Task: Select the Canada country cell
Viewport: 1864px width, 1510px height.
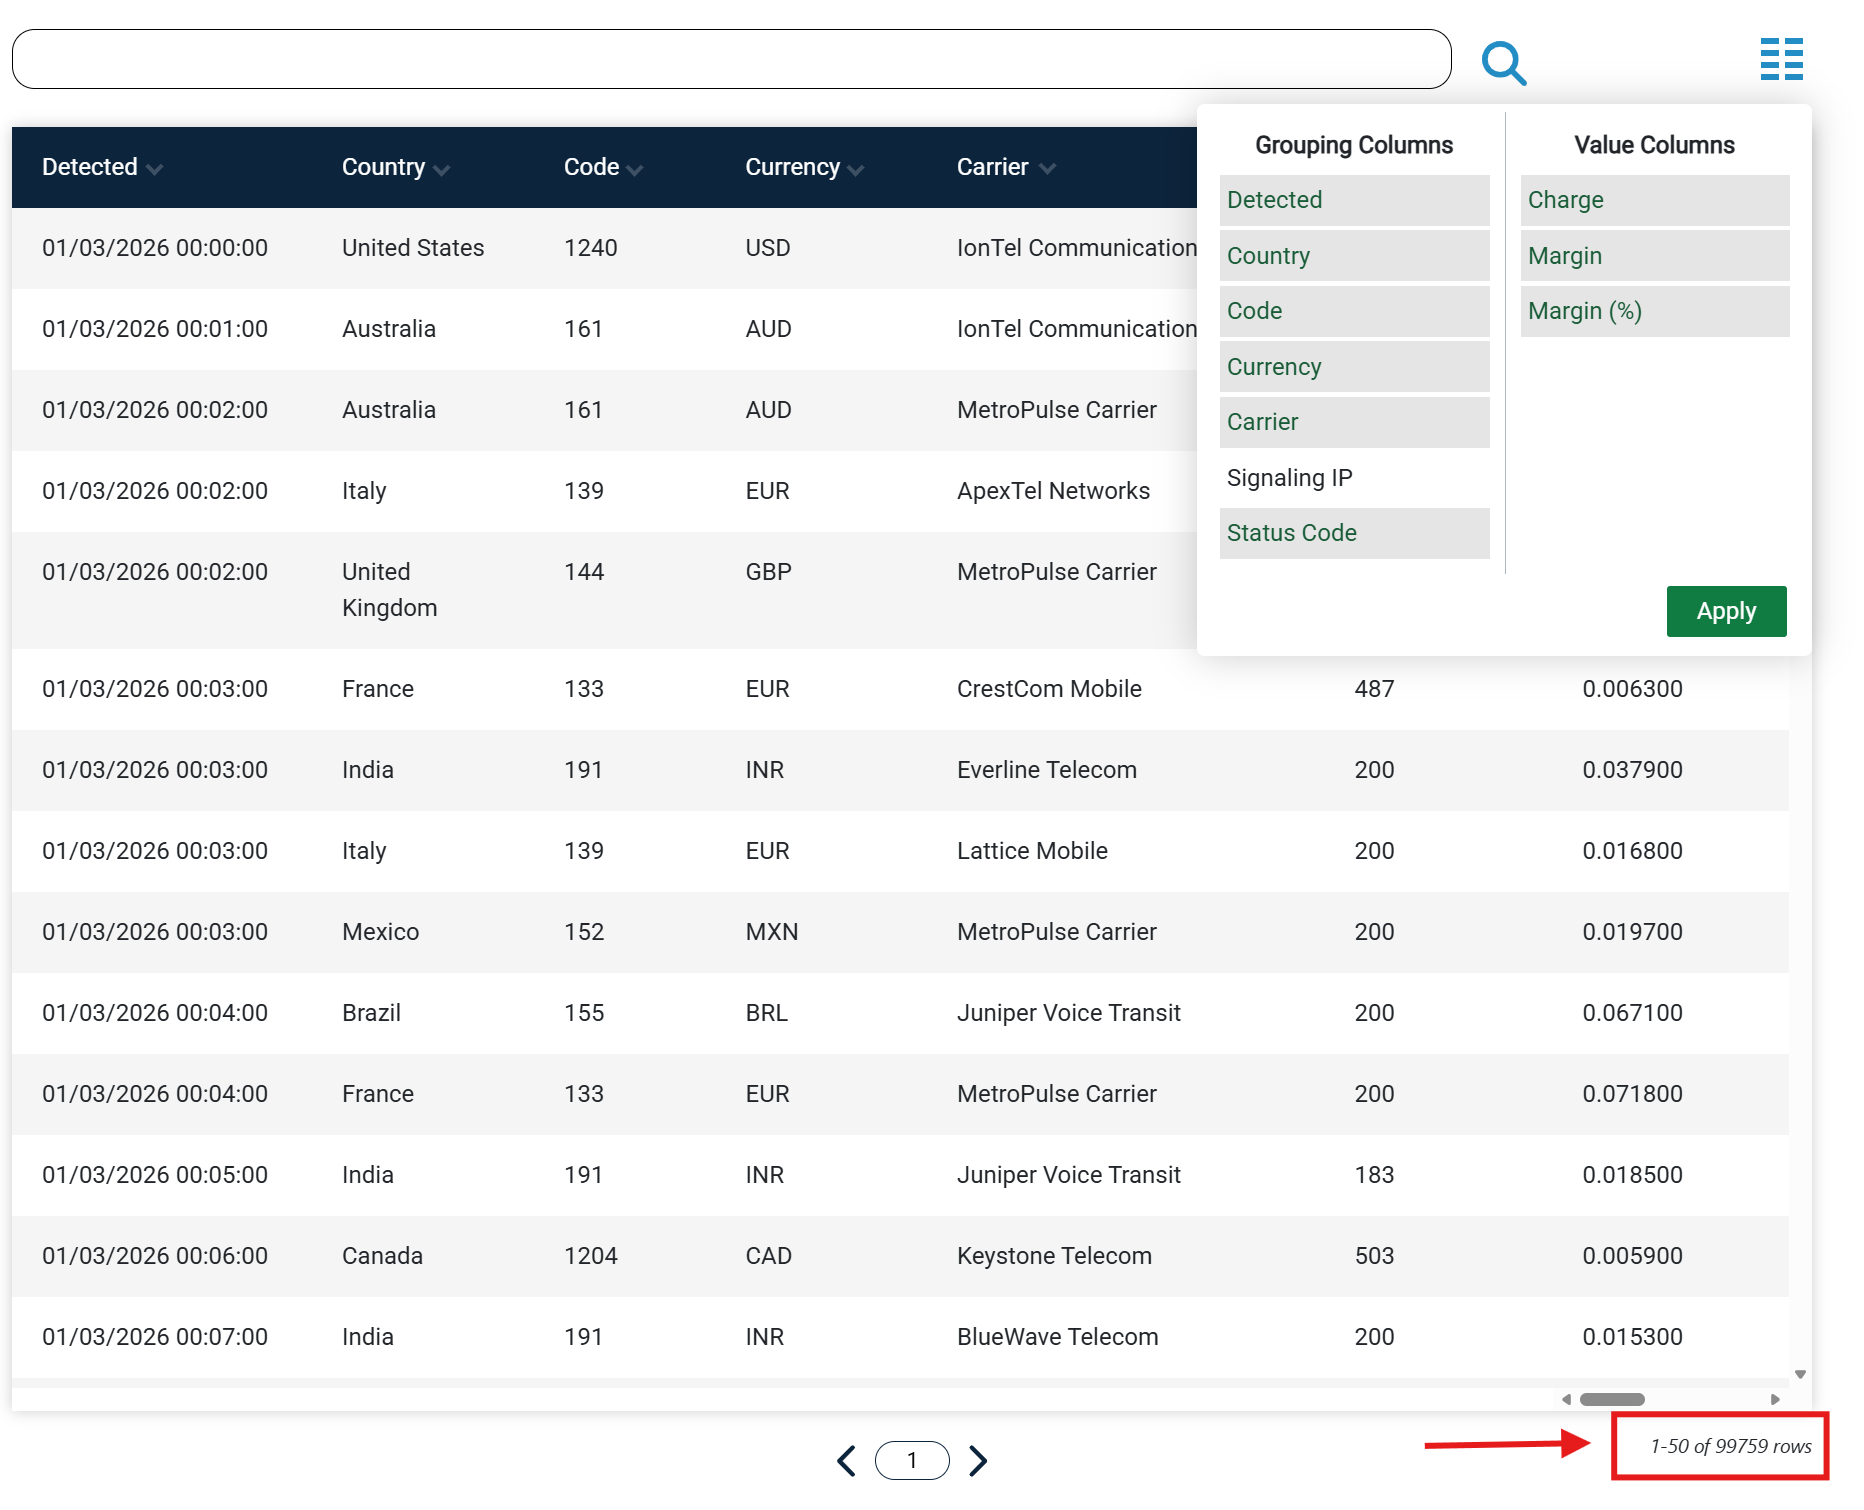Action: tap(382, 1256)
